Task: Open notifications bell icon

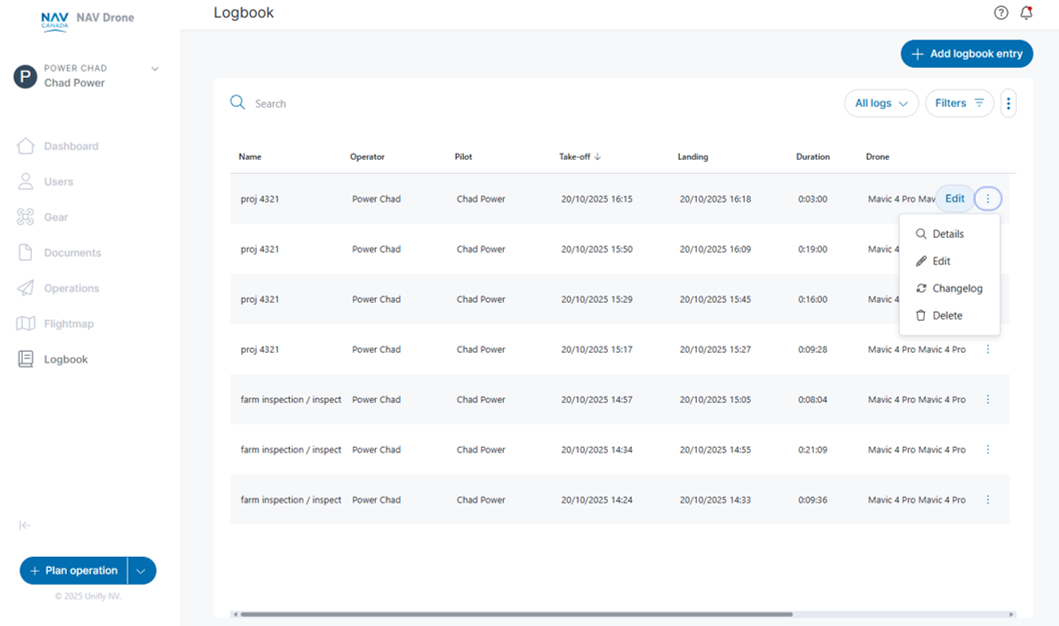Action: (1026, 13)
